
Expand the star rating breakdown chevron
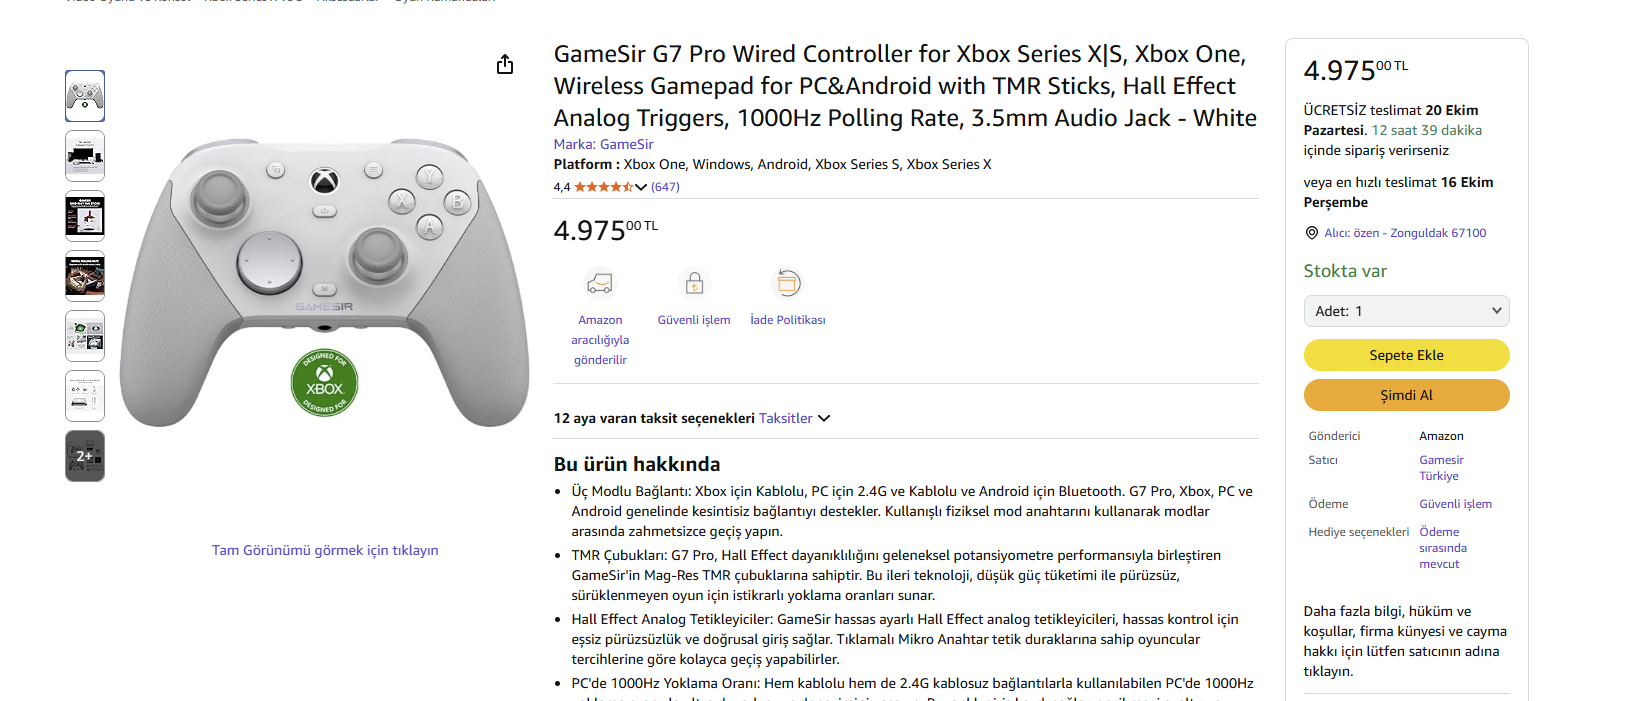pyautogui.click(x=641, y=187)
